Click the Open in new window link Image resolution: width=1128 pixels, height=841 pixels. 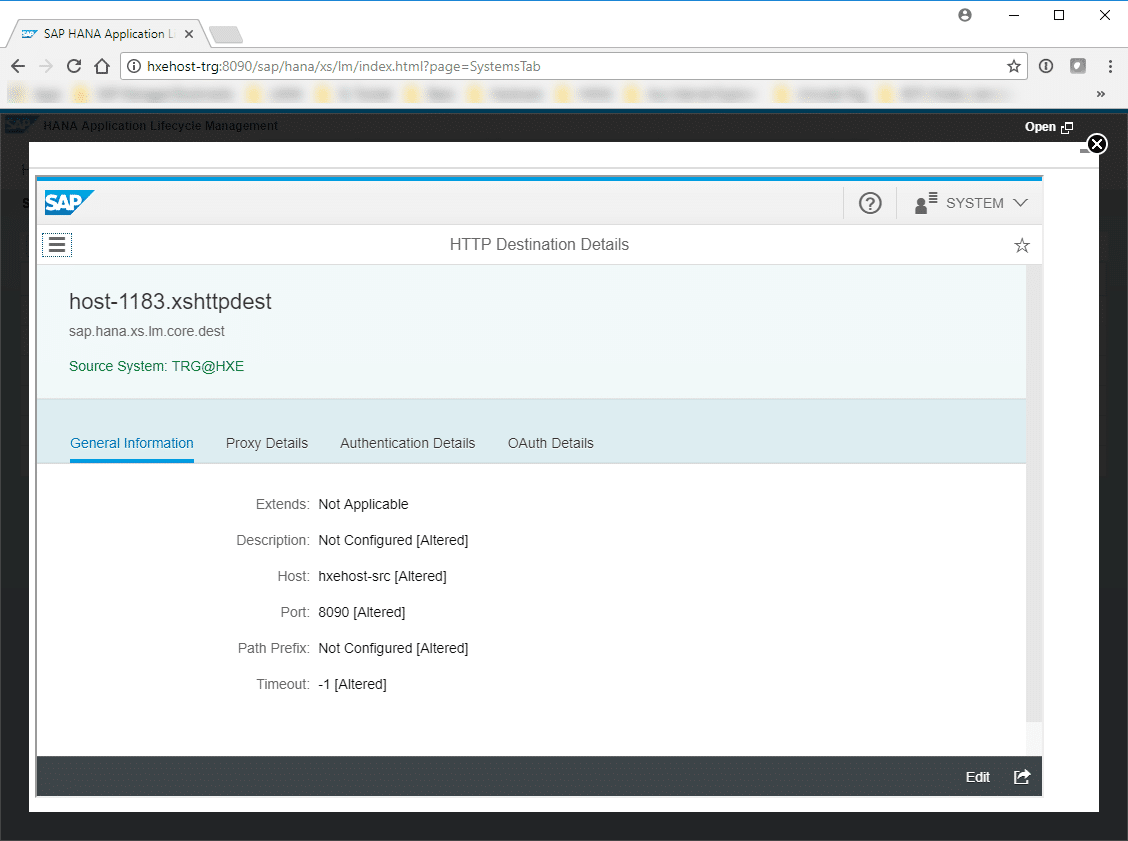pos(1048,127)
